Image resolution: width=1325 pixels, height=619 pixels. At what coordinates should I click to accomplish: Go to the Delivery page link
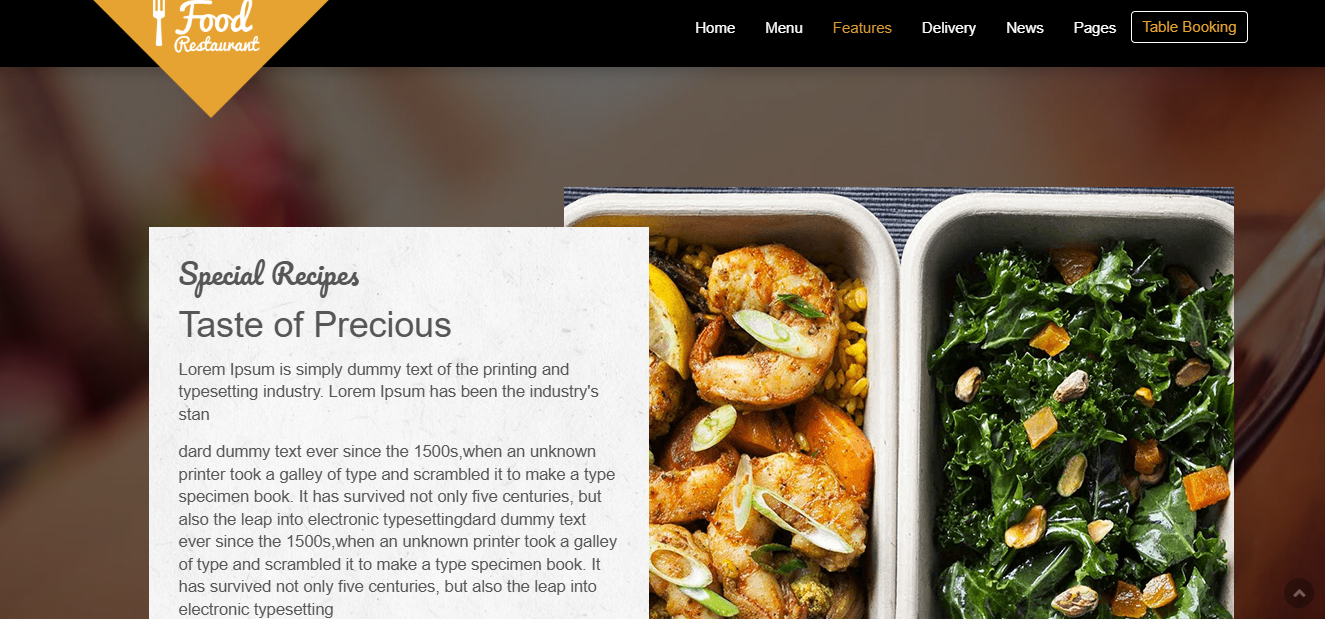pos(949,28)
